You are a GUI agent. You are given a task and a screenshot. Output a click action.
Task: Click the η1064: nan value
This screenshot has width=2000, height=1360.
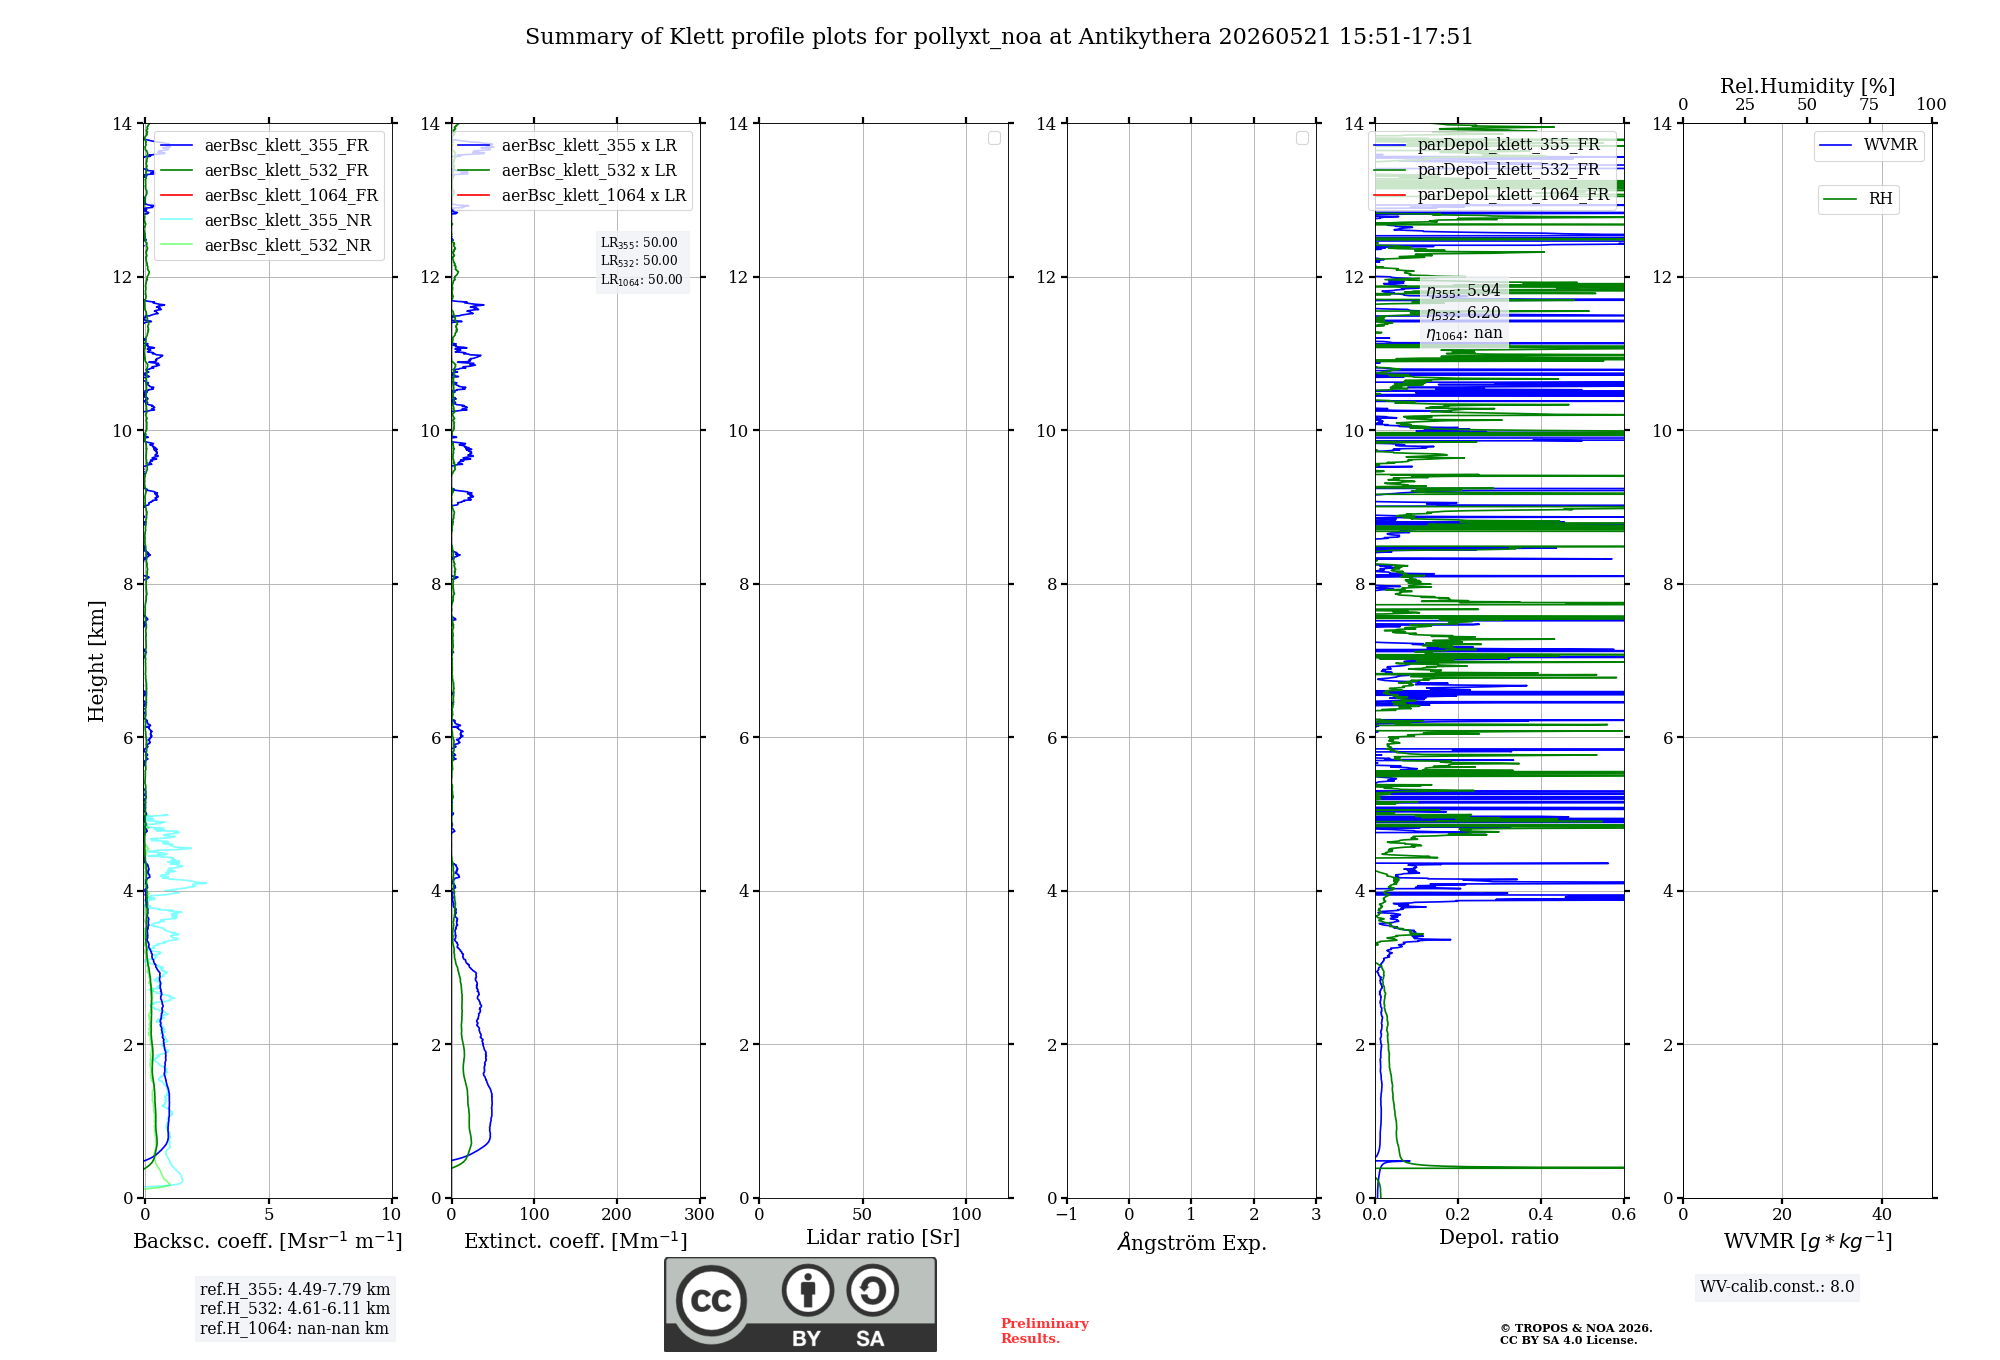(1464, 334)
